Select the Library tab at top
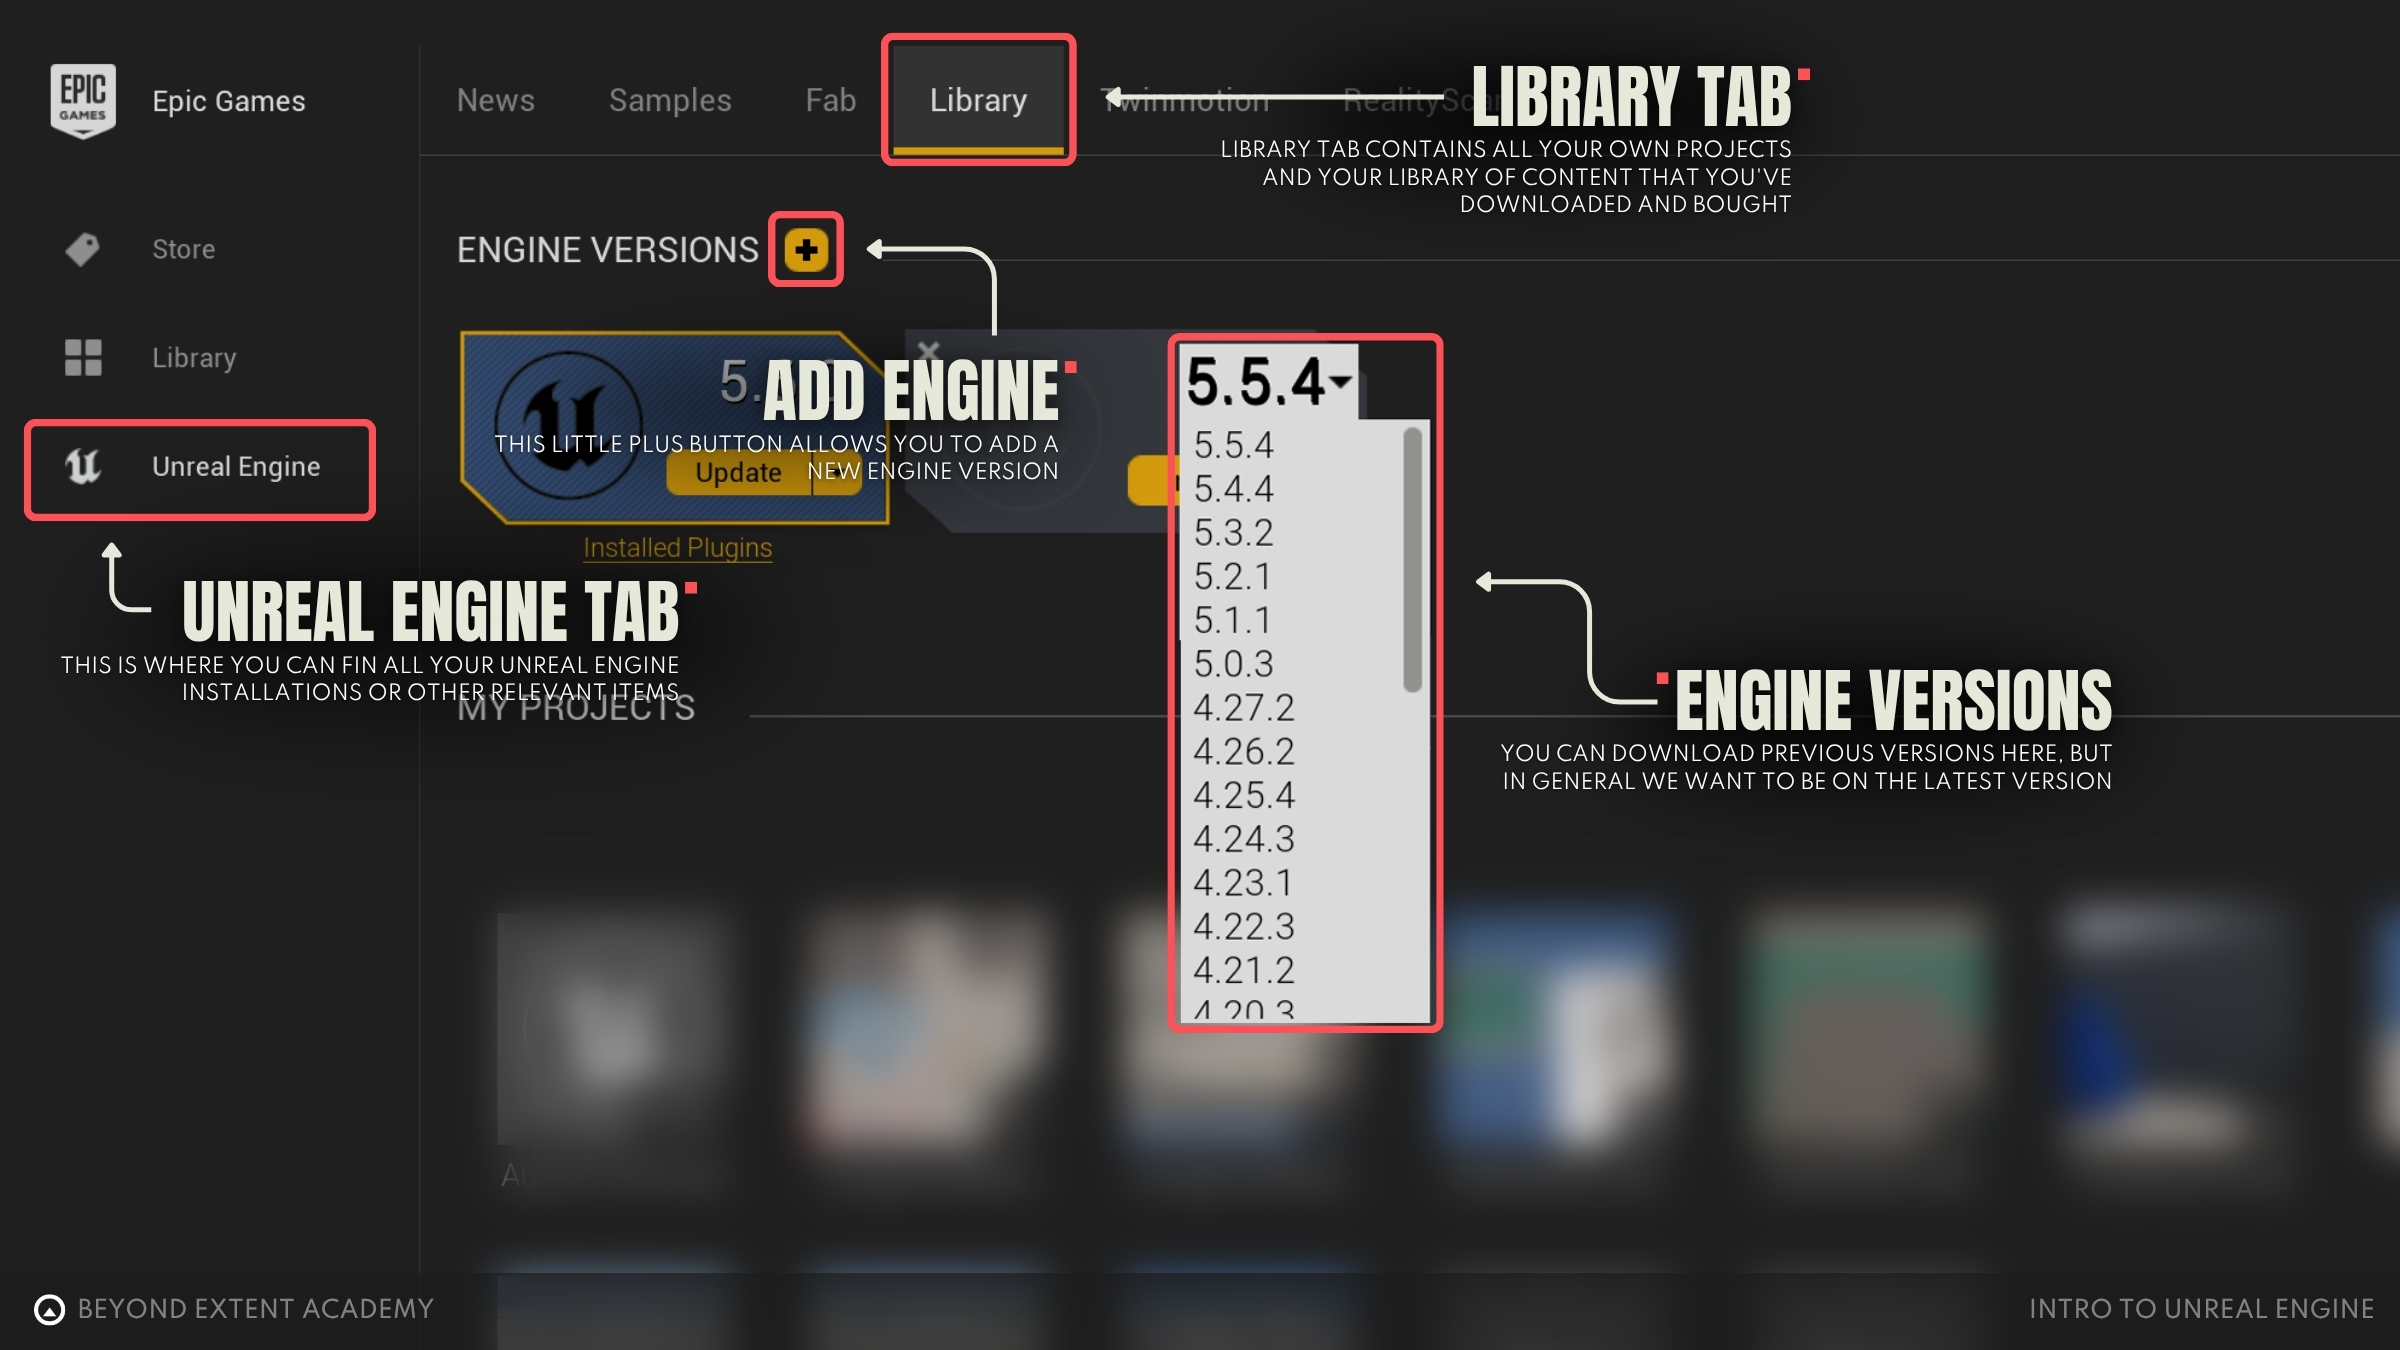The image size is (2400, 1350). pos(978,100)
